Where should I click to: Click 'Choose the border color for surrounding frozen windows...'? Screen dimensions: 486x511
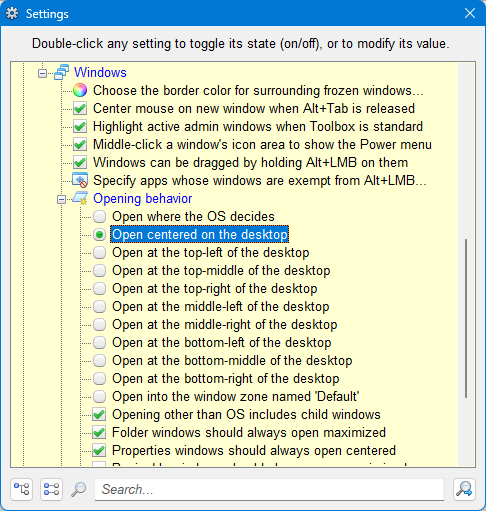point(258,90)
